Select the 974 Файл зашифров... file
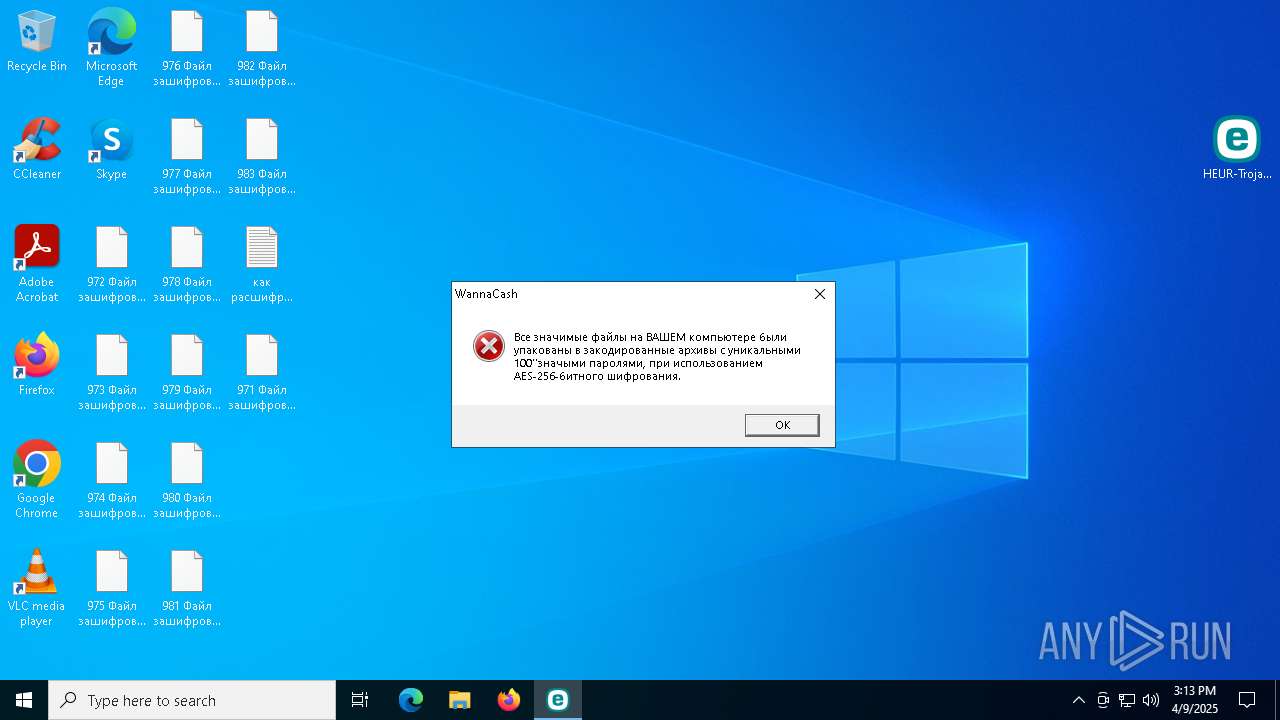 point(112,480)
